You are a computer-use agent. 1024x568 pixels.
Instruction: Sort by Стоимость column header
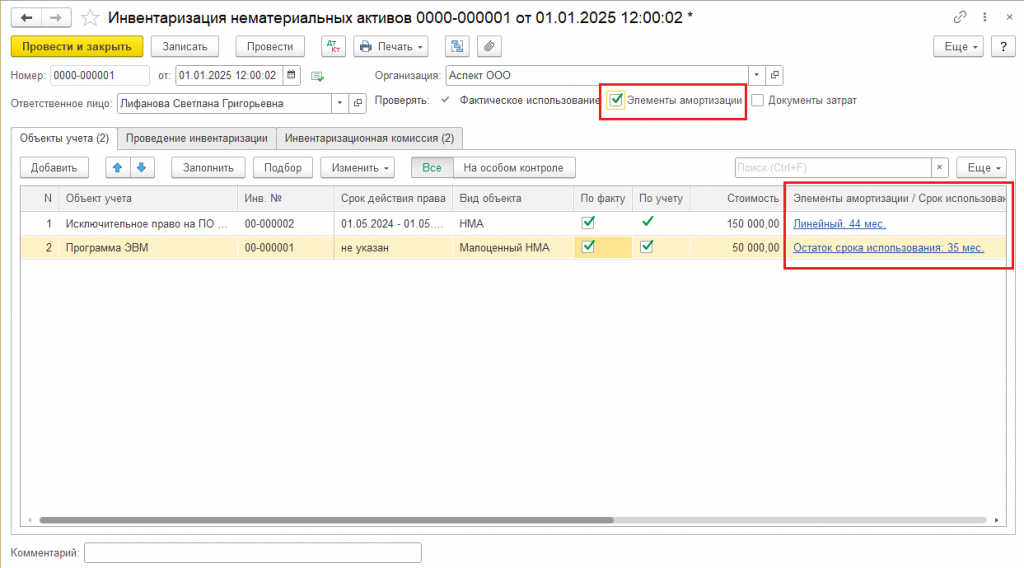pos(738,198)
